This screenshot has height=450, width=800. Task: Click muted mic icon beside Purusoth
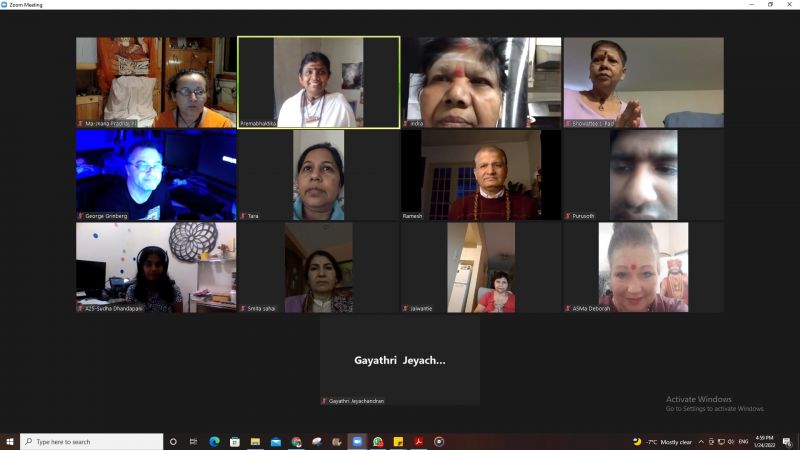pos(568,216)
